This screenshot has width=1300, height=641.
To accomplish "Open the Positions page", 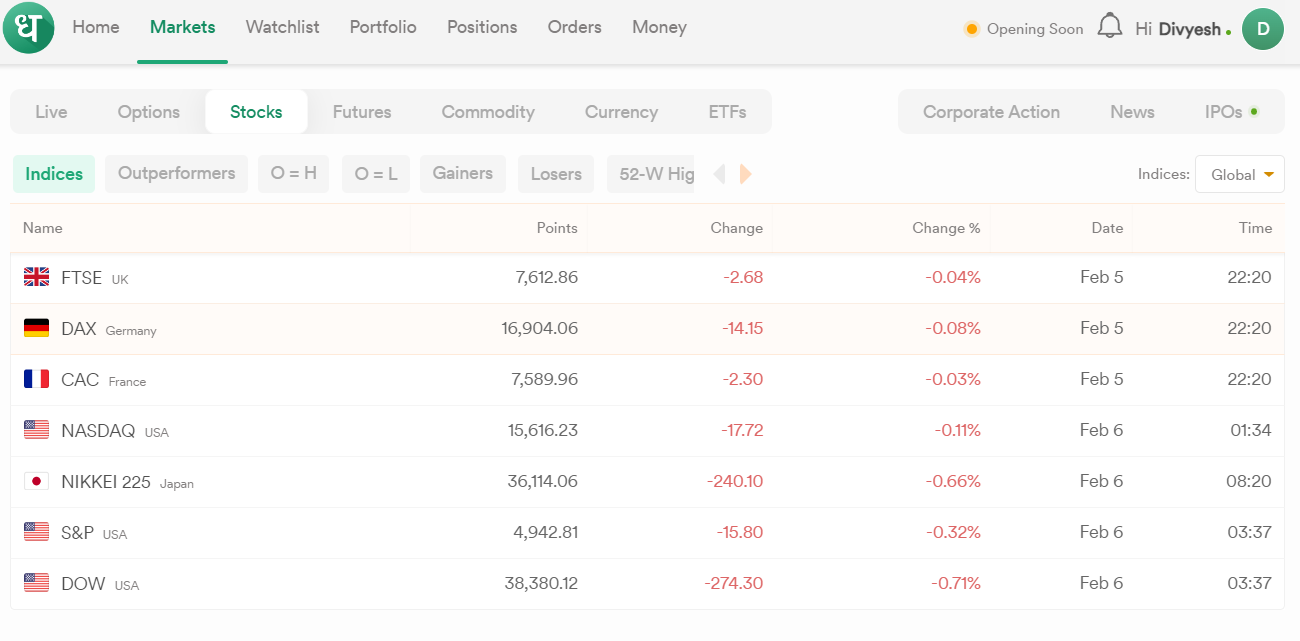I will coord(482,27).
